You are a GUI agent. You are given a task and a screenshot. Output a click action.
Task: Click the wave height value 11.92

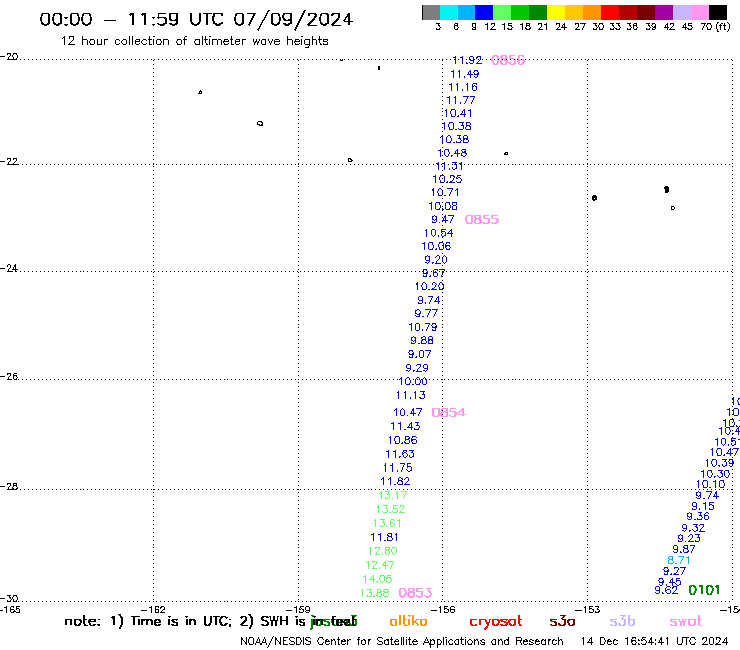pyautogui.click(x=467, y=60)
